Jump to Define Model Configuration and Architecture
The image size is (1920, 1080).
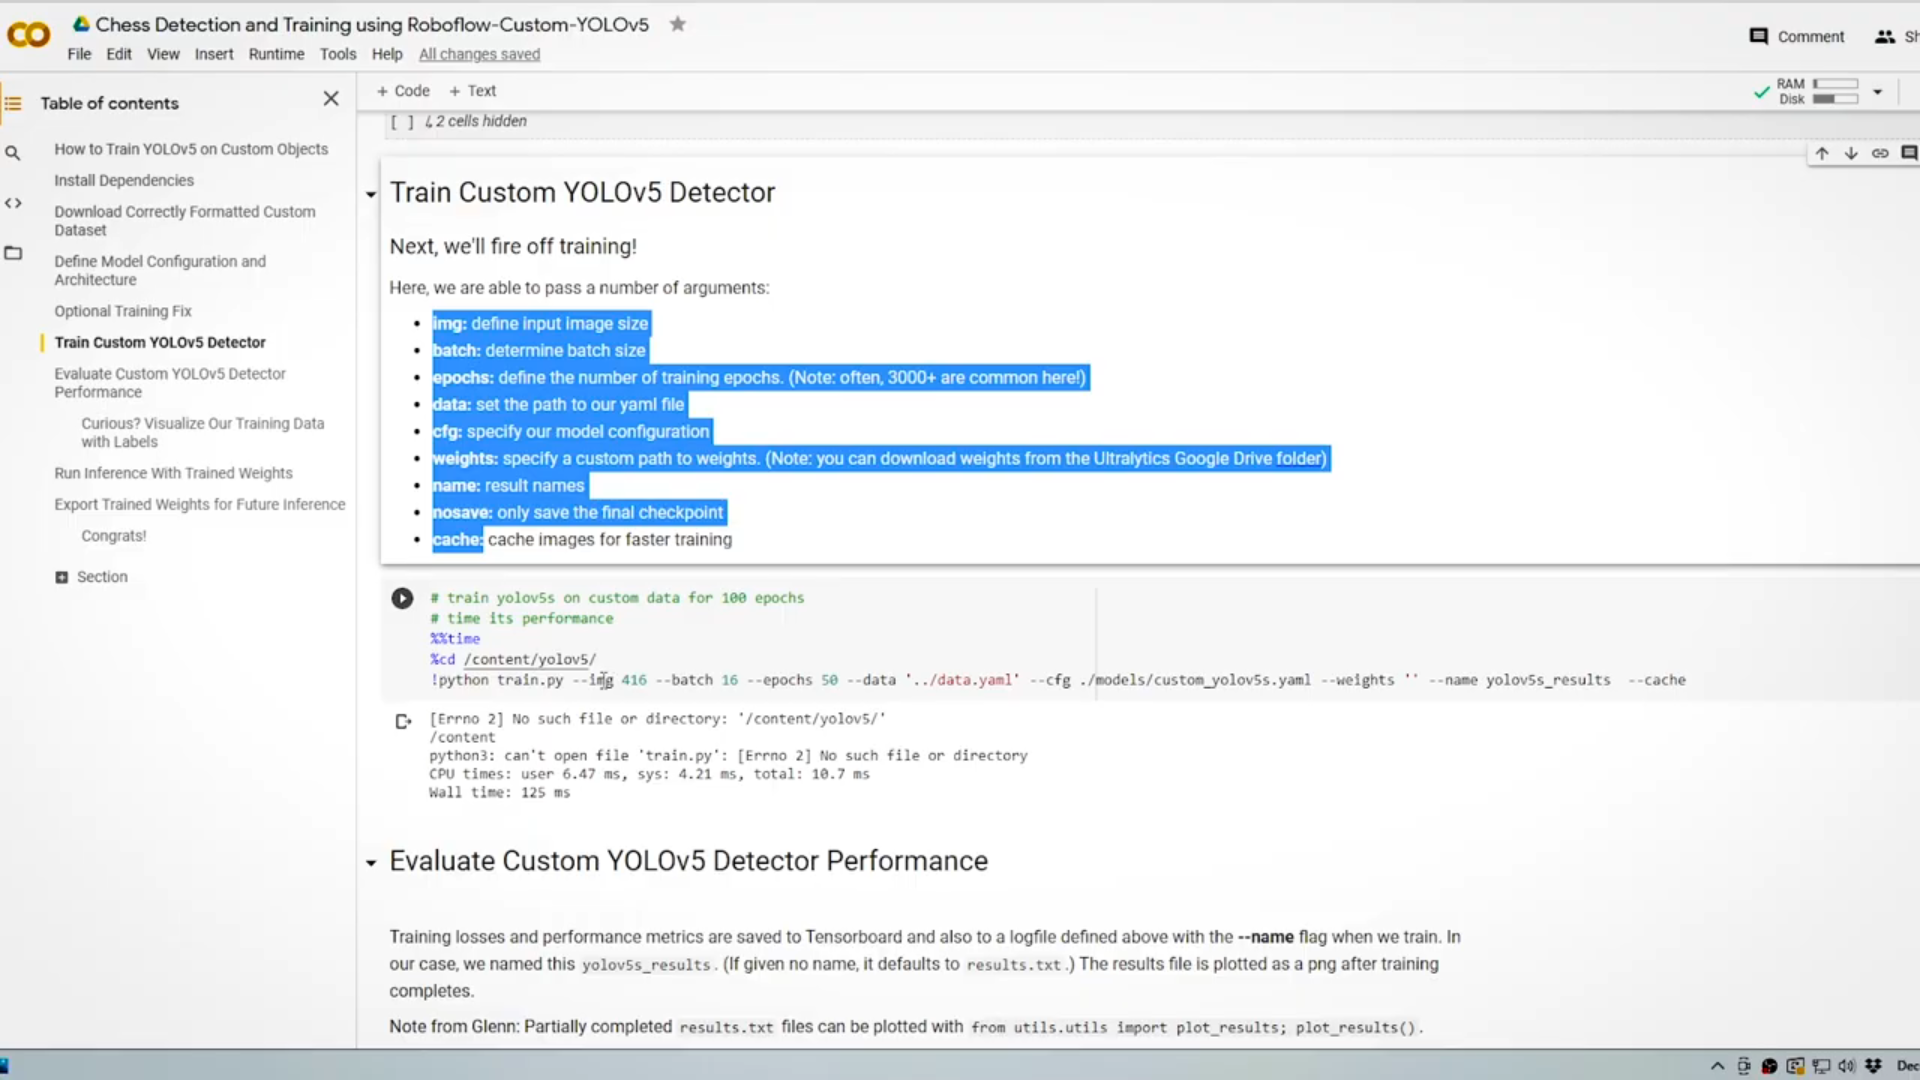(x=160, y=270)
